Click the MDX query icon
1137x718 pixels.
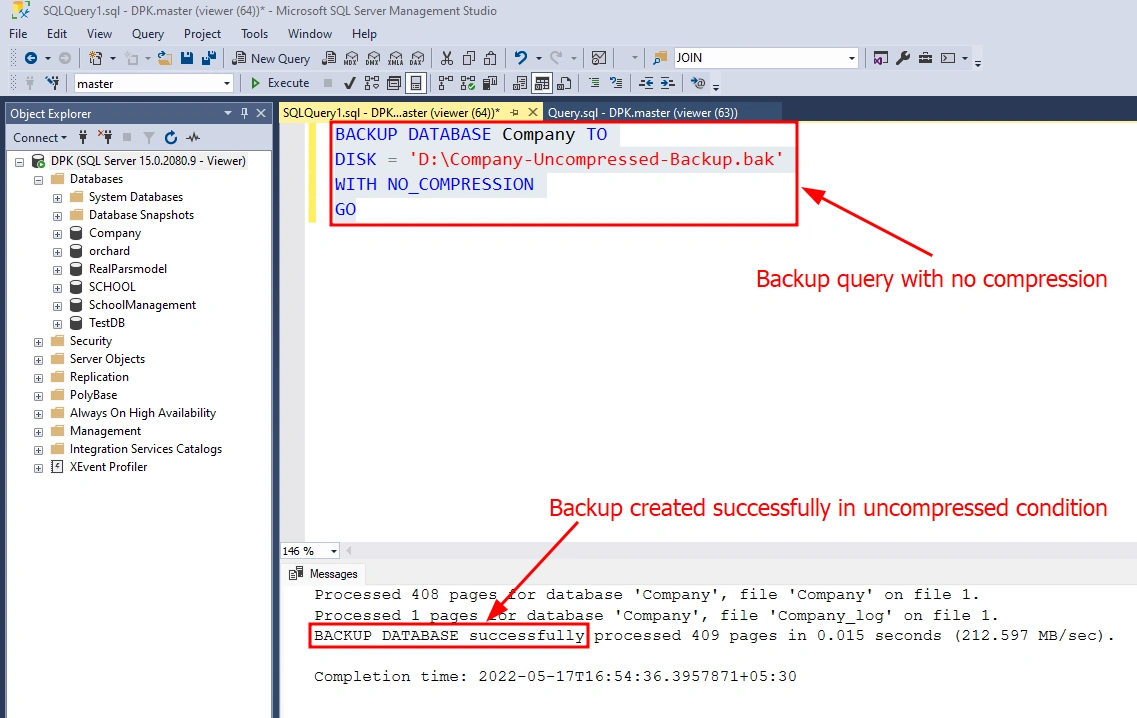coord(351,58)
